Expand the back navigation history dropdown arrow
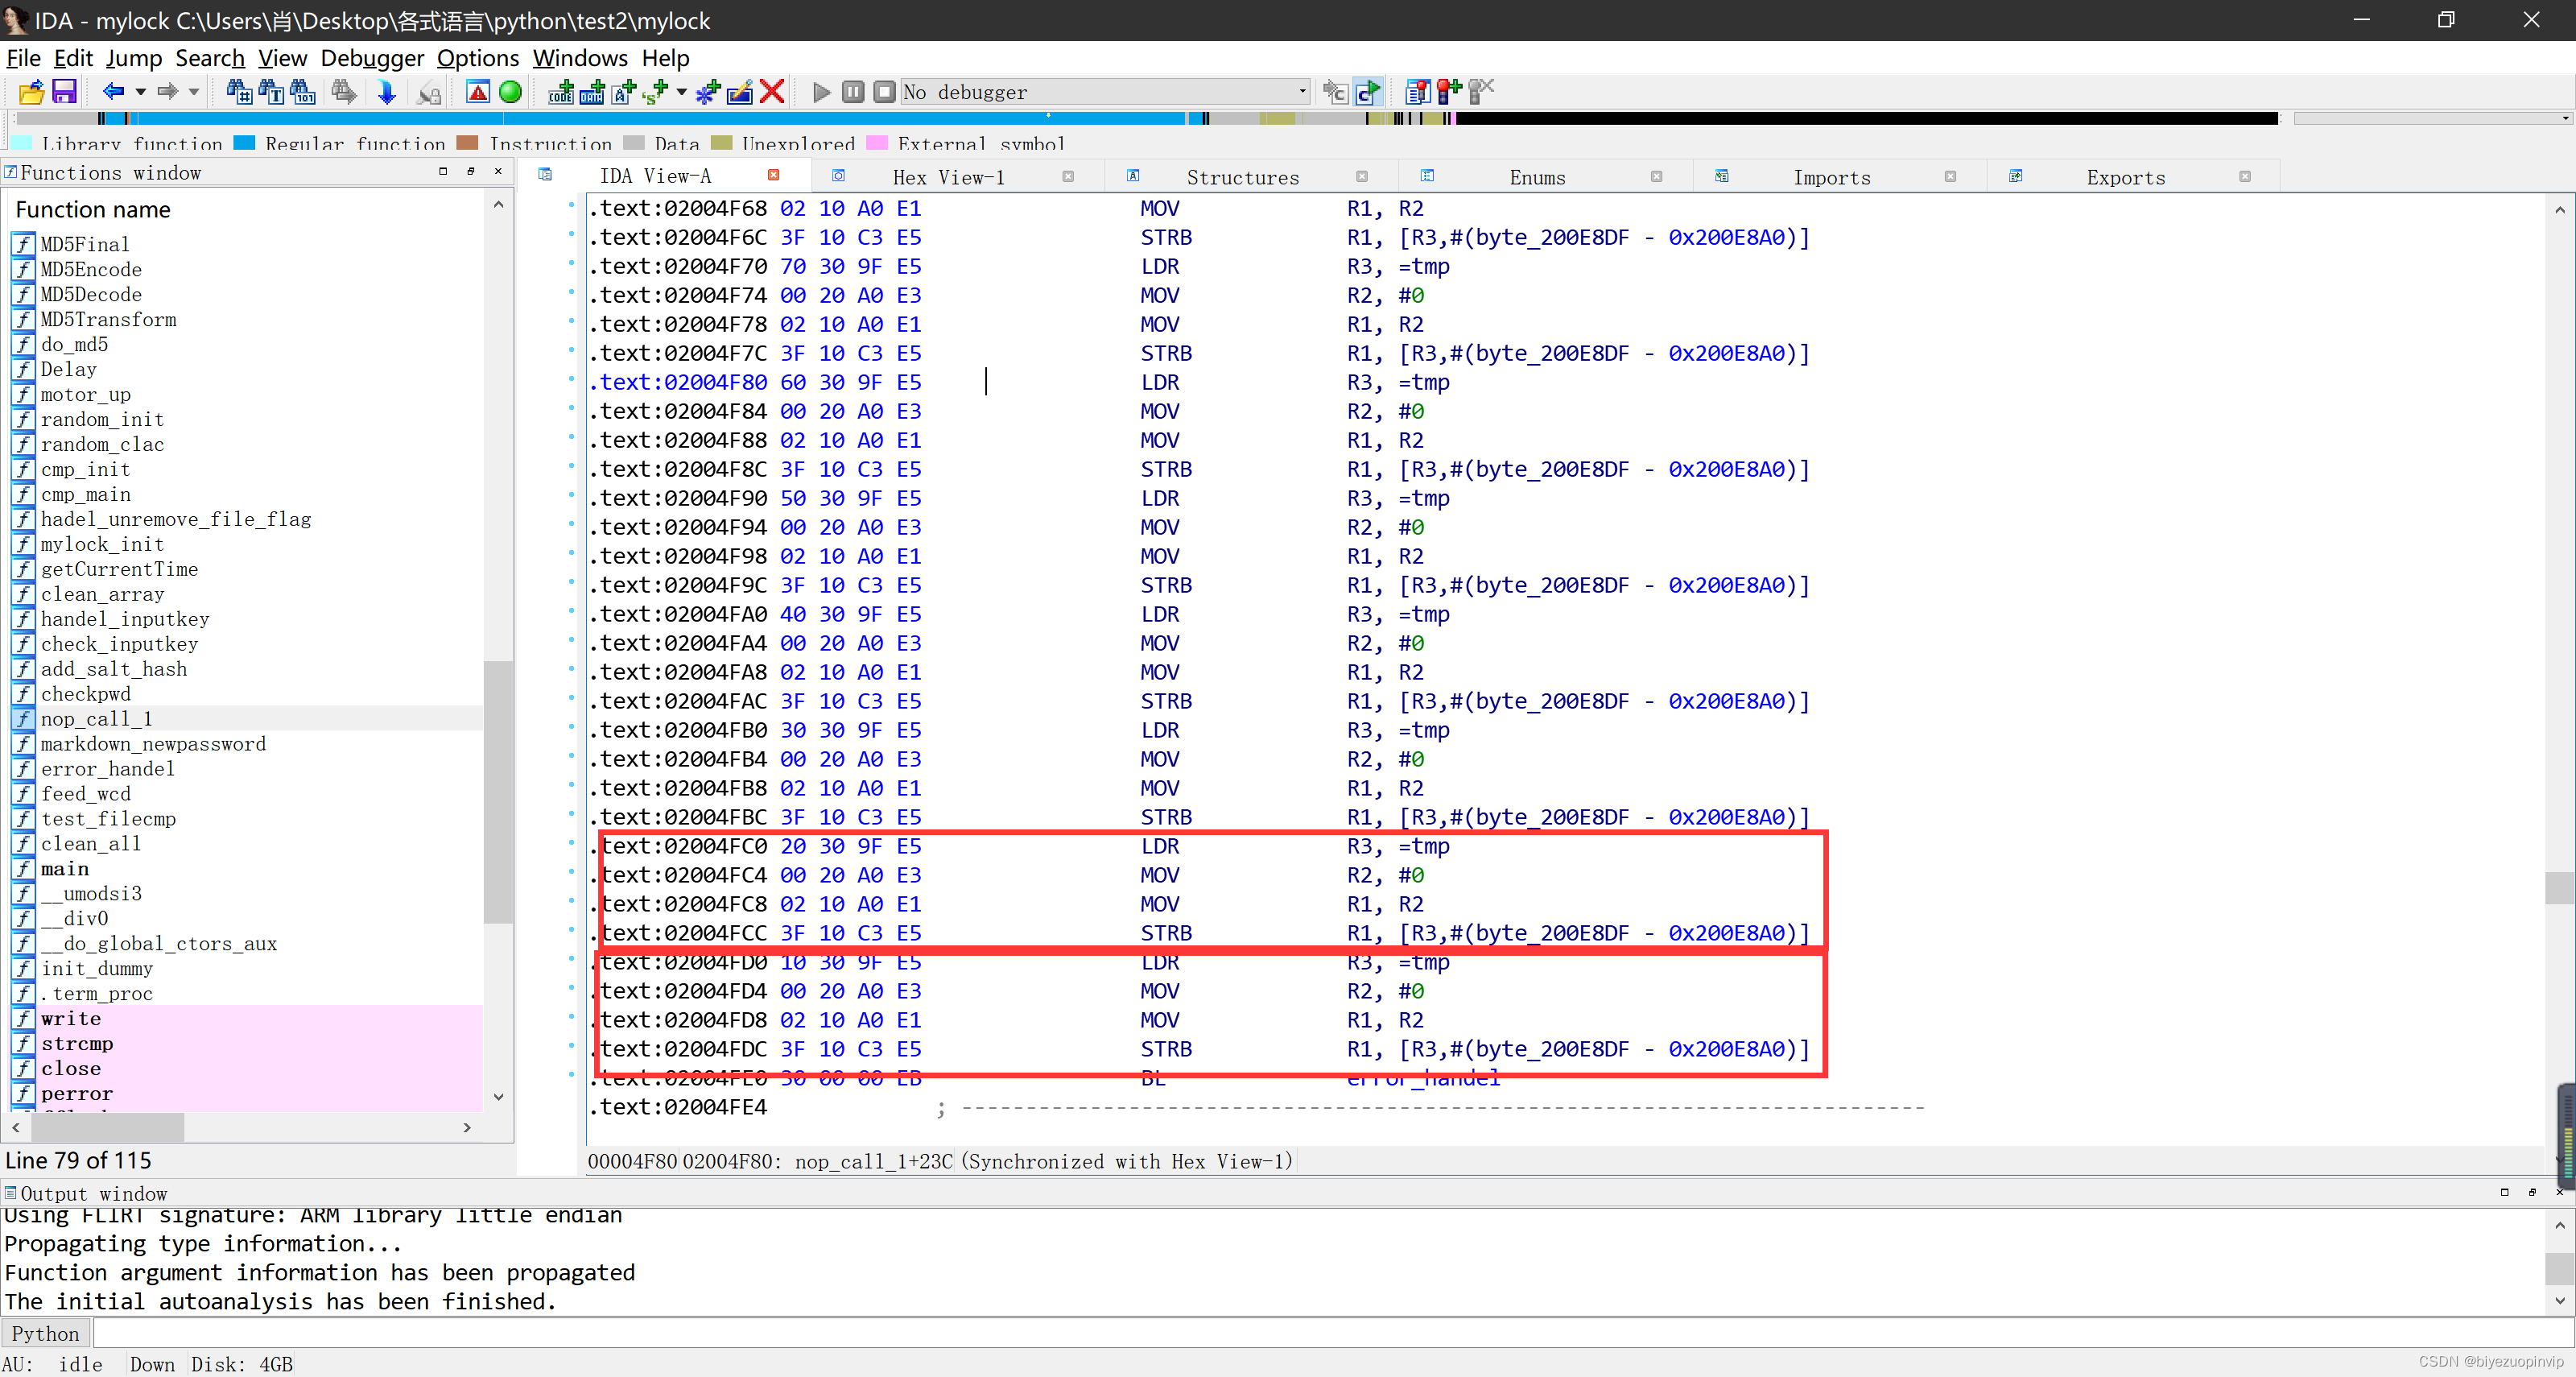The height and width of the screenshot is (1377, 2576). pos(141,92)
